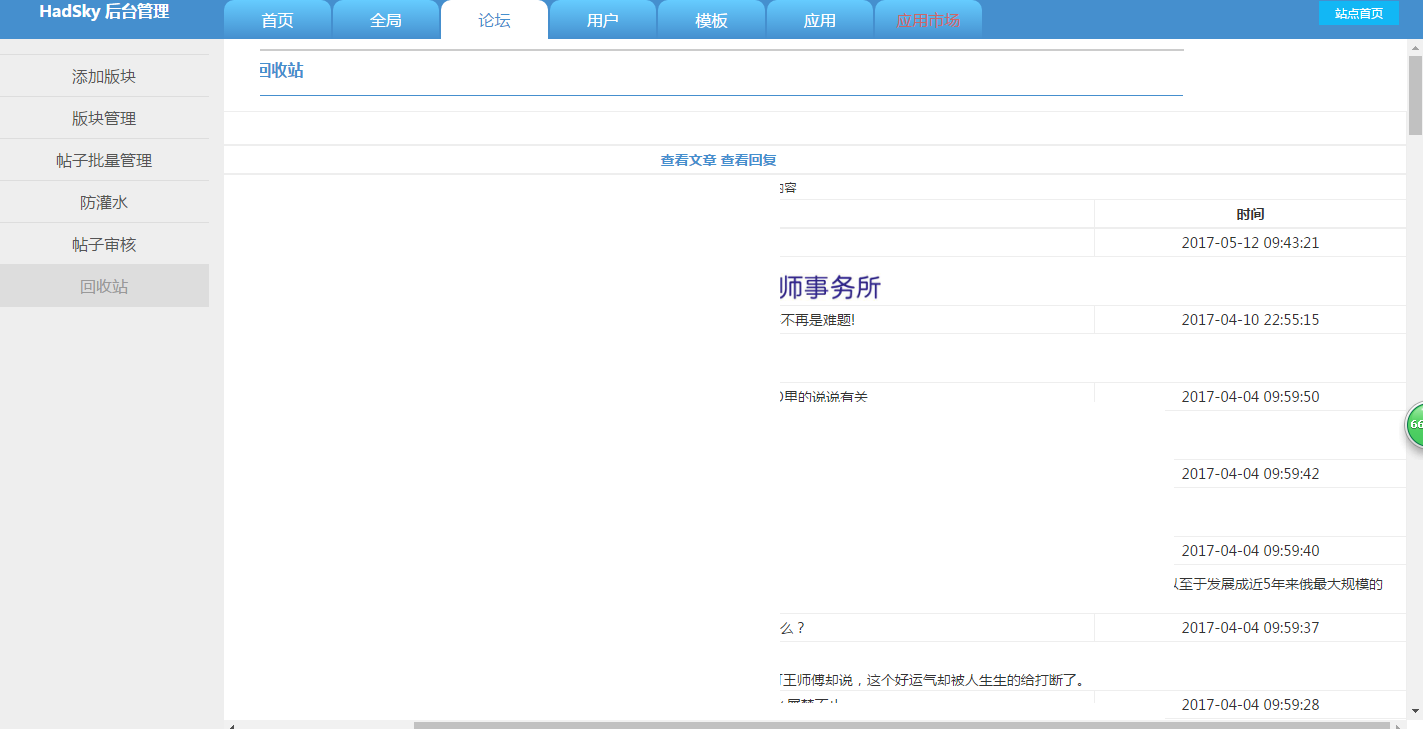
Task: Open 添加版块 in the sidebar
Action: 104,76
